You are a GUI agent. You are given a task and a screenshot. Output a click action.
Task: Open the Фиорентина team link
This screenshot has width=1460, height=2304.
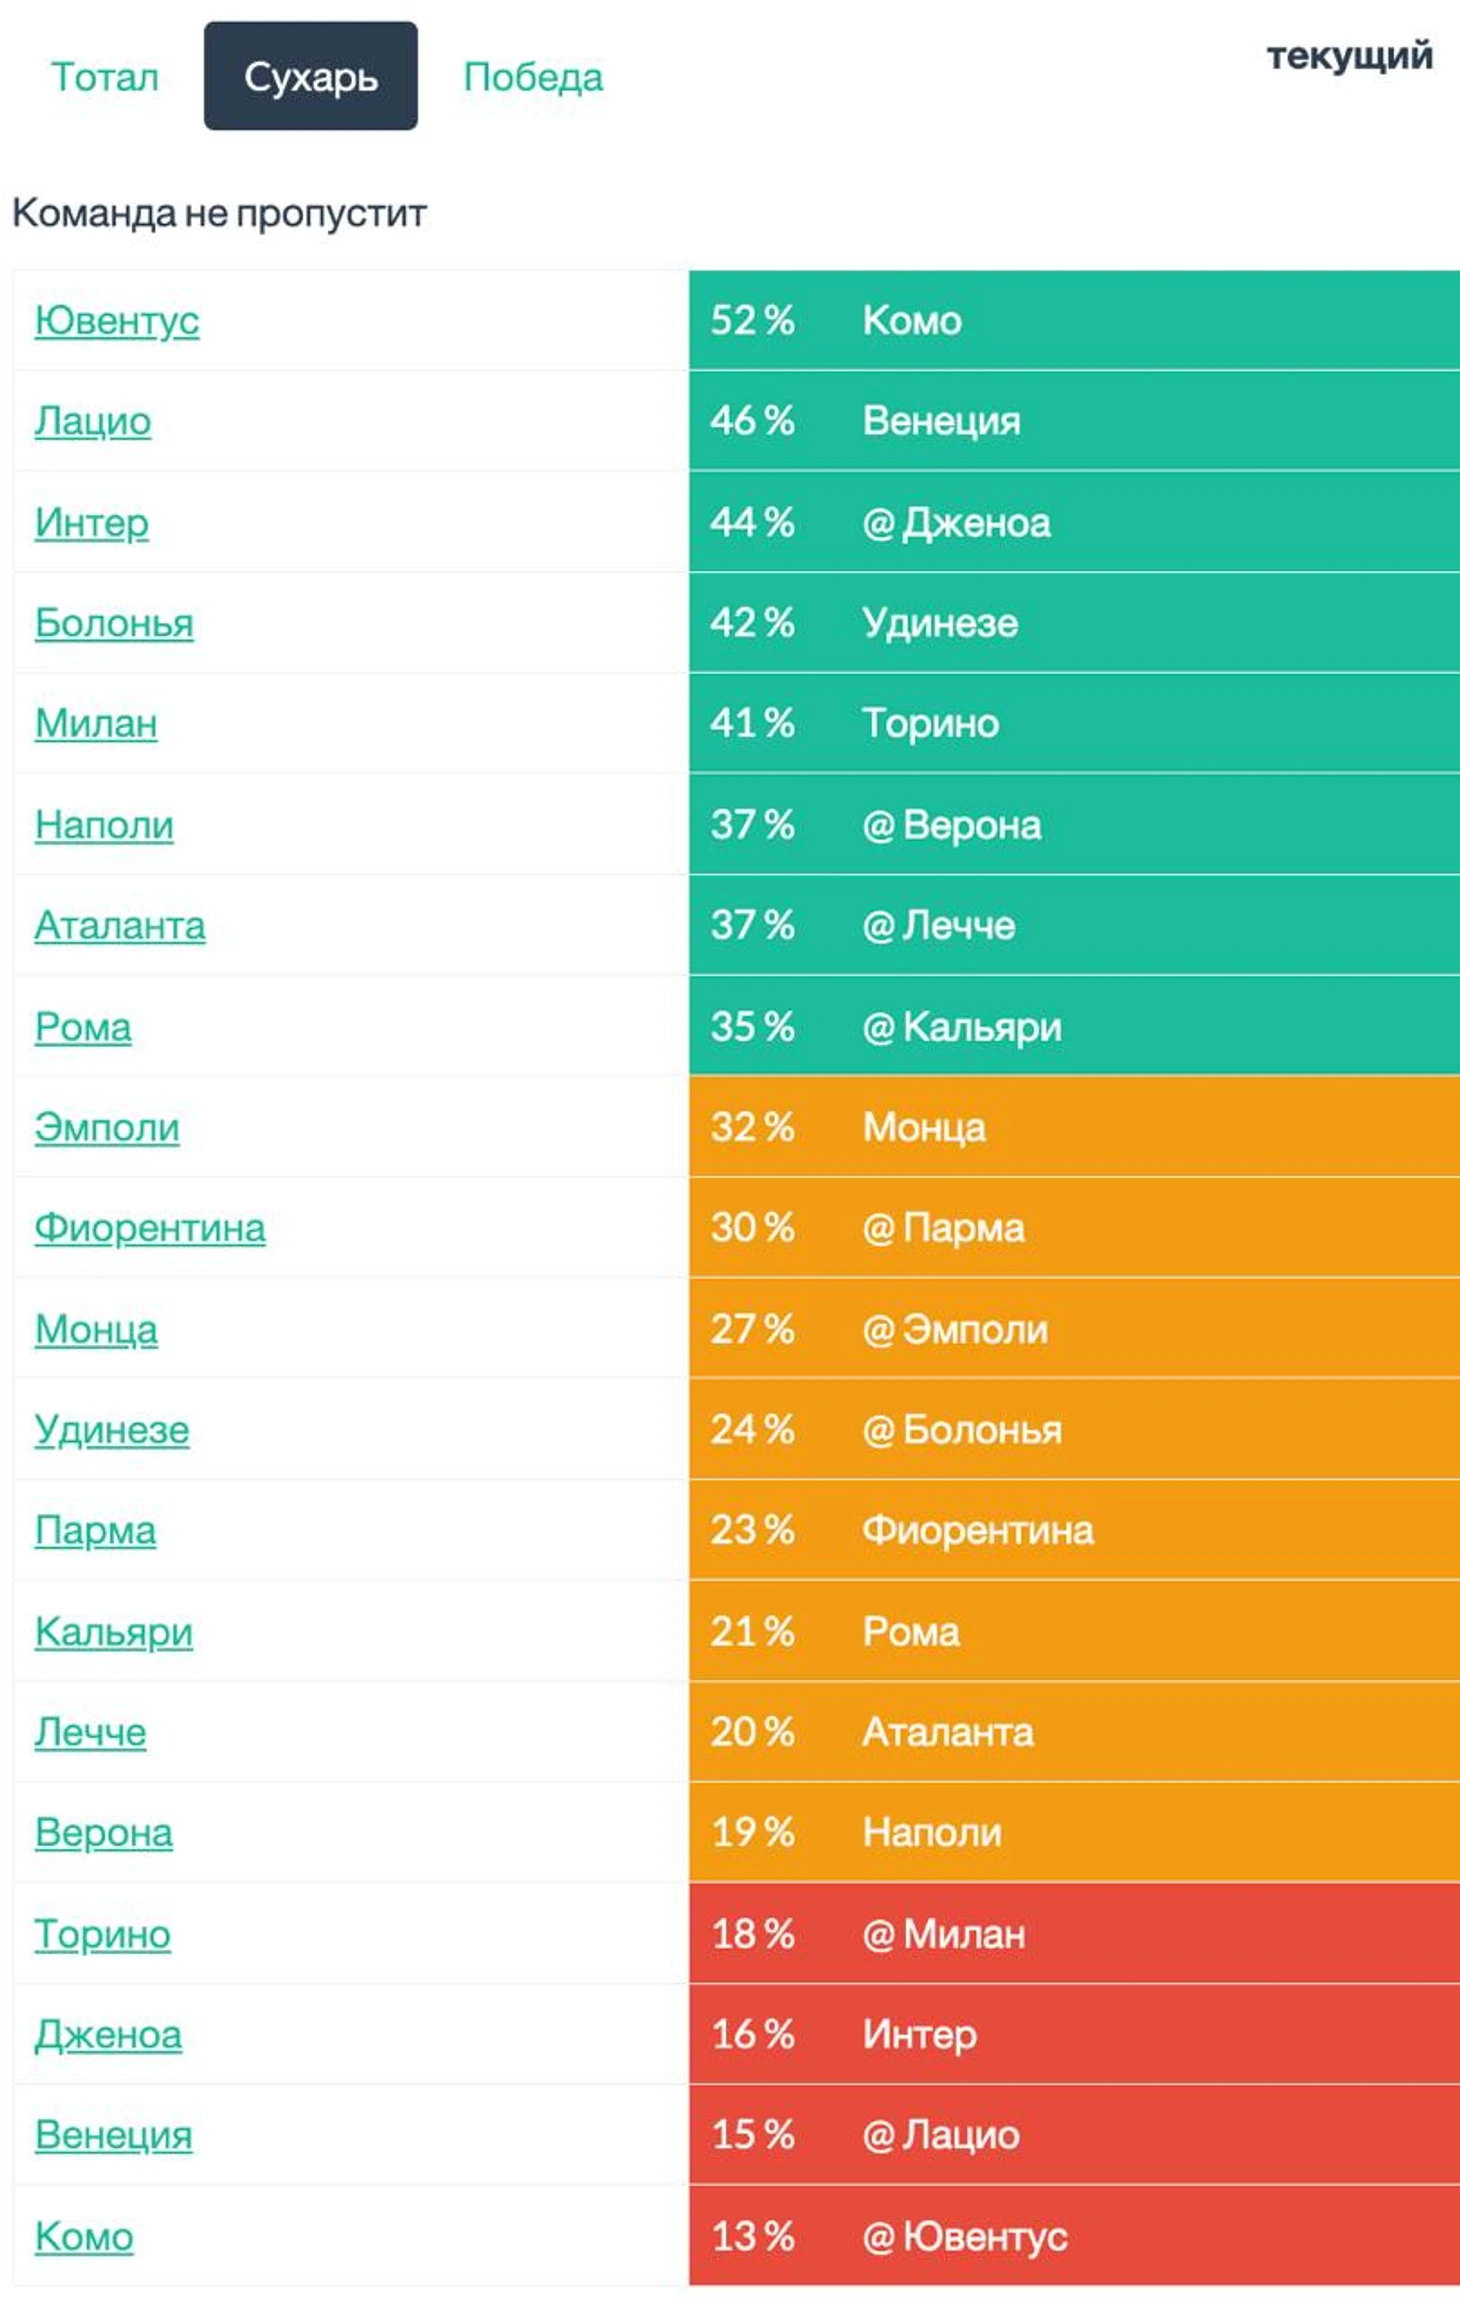(x=150, y=1228)
